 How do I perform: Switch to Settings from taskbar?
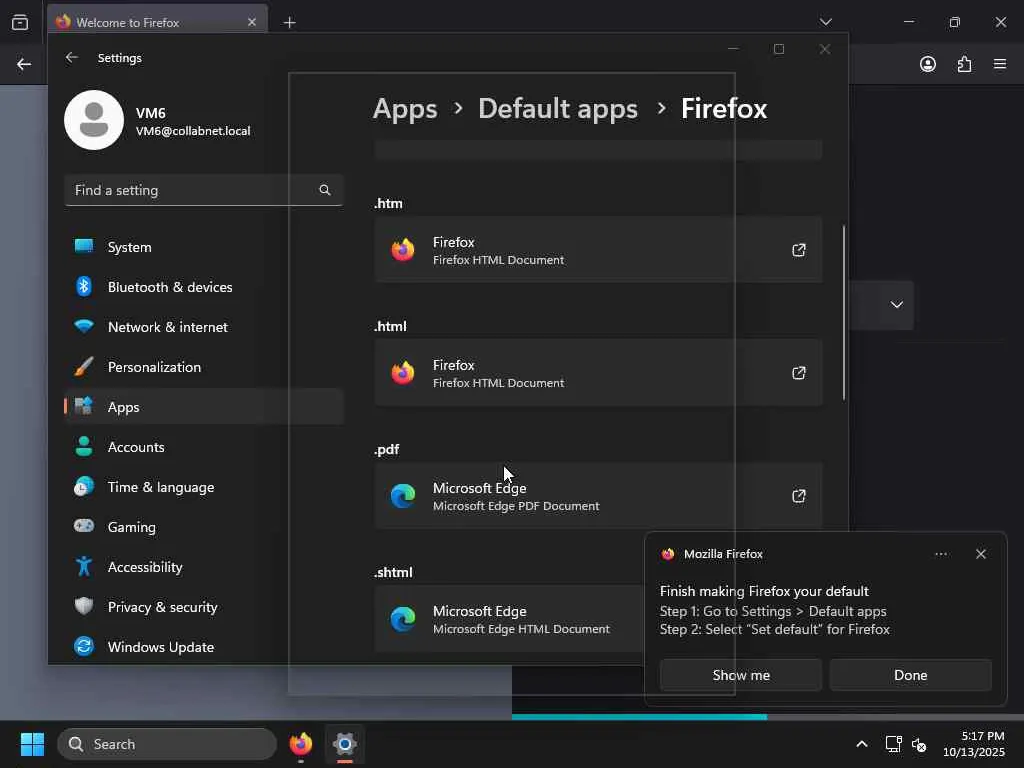point(345,744)
